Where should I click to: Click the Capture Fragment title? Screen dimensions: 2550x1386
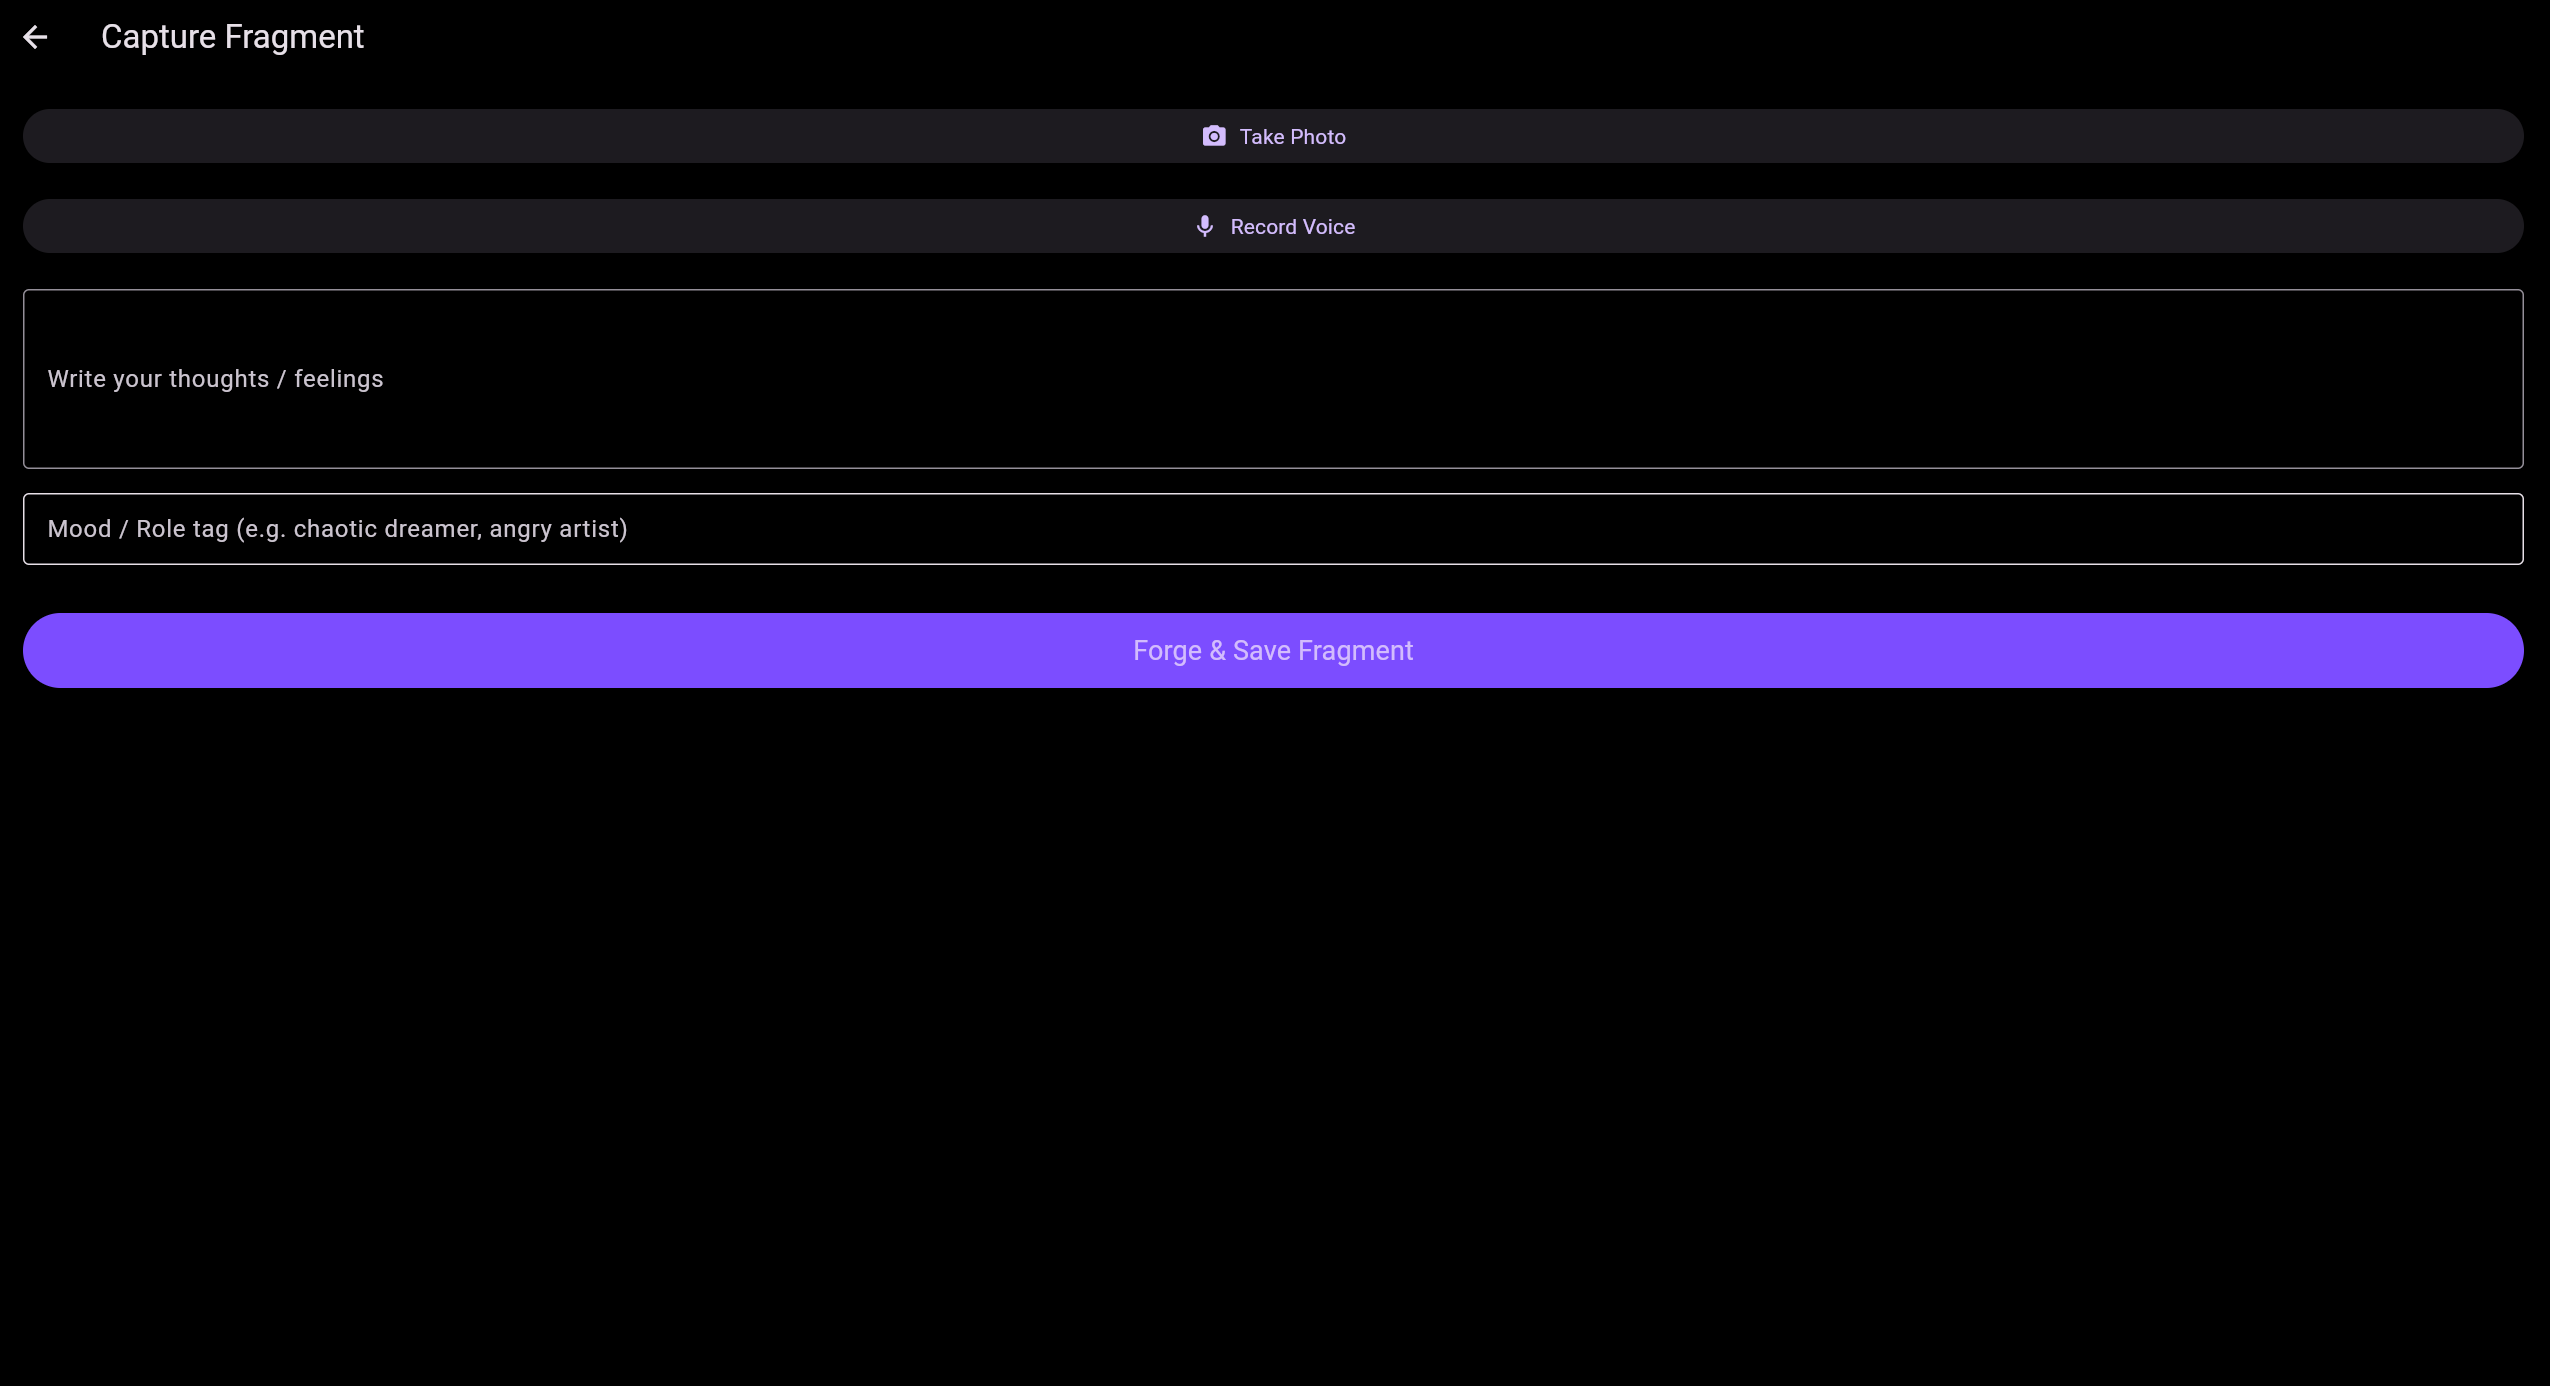coord(232,37)
